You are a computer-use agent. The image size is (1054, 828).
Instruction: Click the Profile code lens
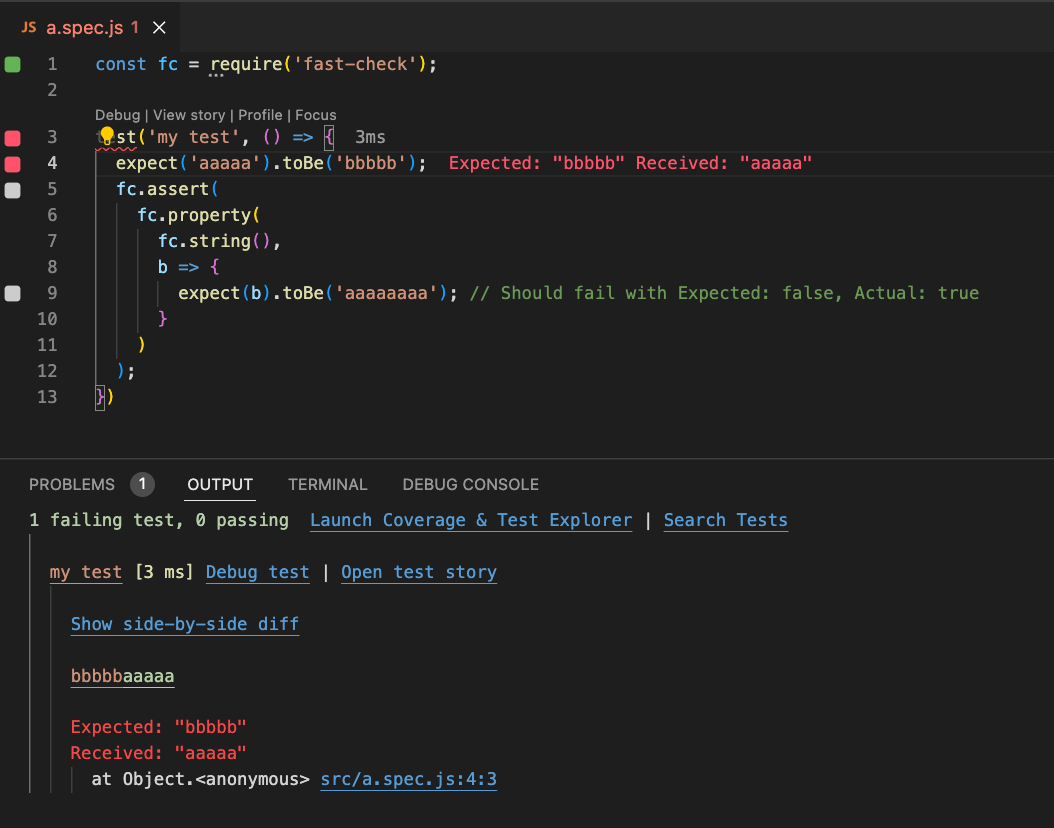(x=260, y=115)
